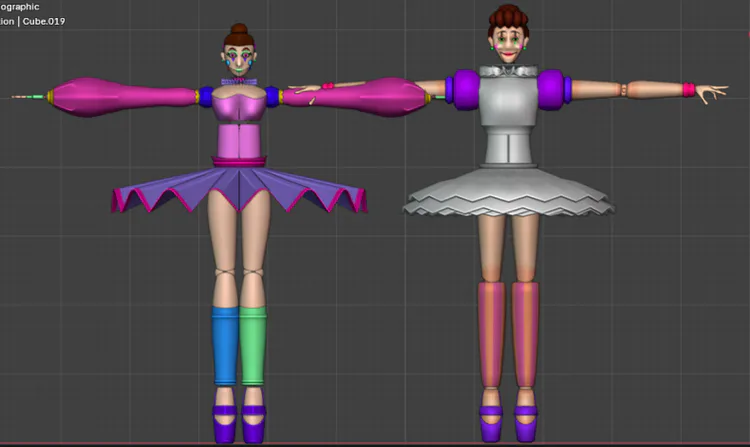The height and width of the screenshot is (447, 750).
Task: Select the pink bracelet beside the open hand
Action: 689,89
